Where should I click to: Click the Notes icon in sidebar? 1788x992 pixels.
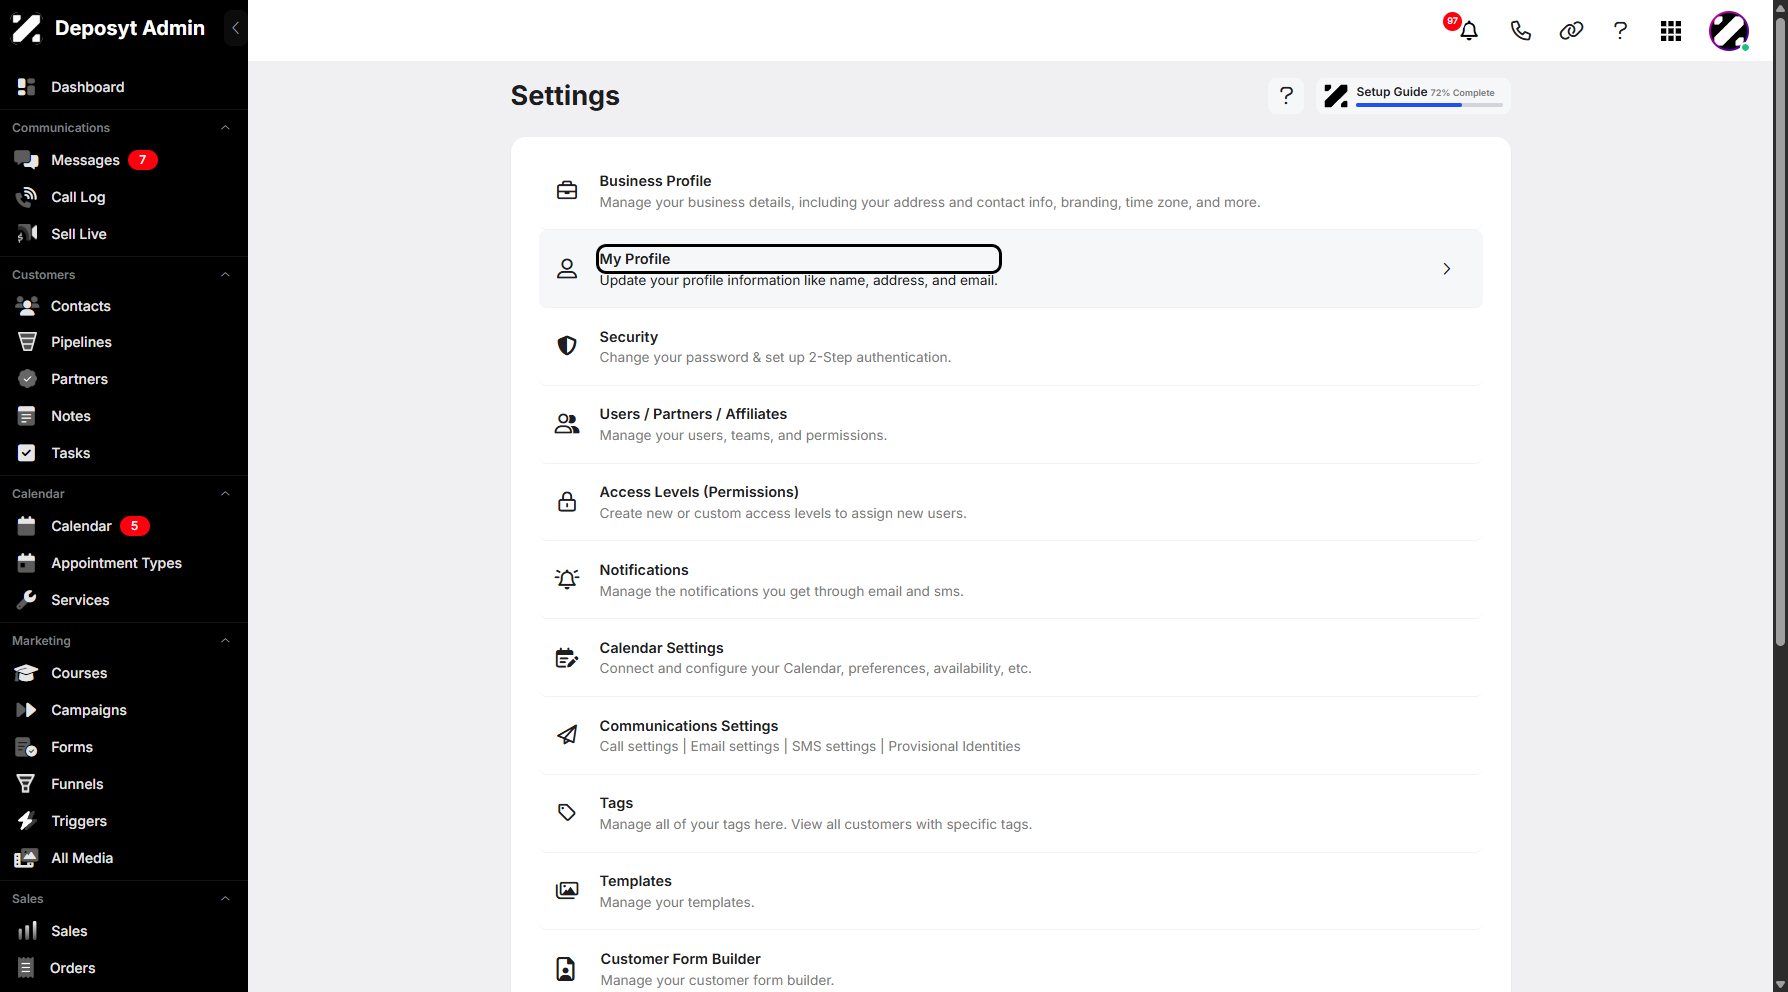click(x=27, y=416)
